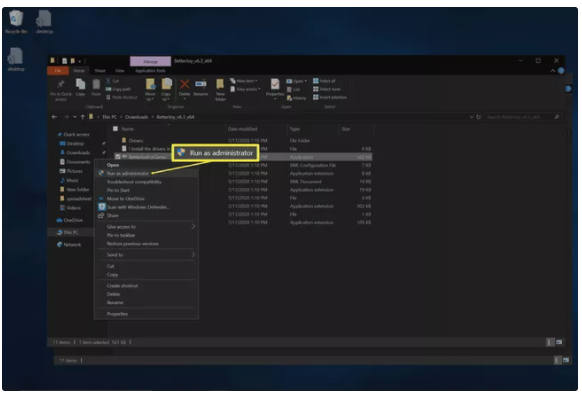Image resolution: width=582 pixels, height=394 pixels.
Task: Open the recent locations dropdown arrow
Action: pos(75,117)
